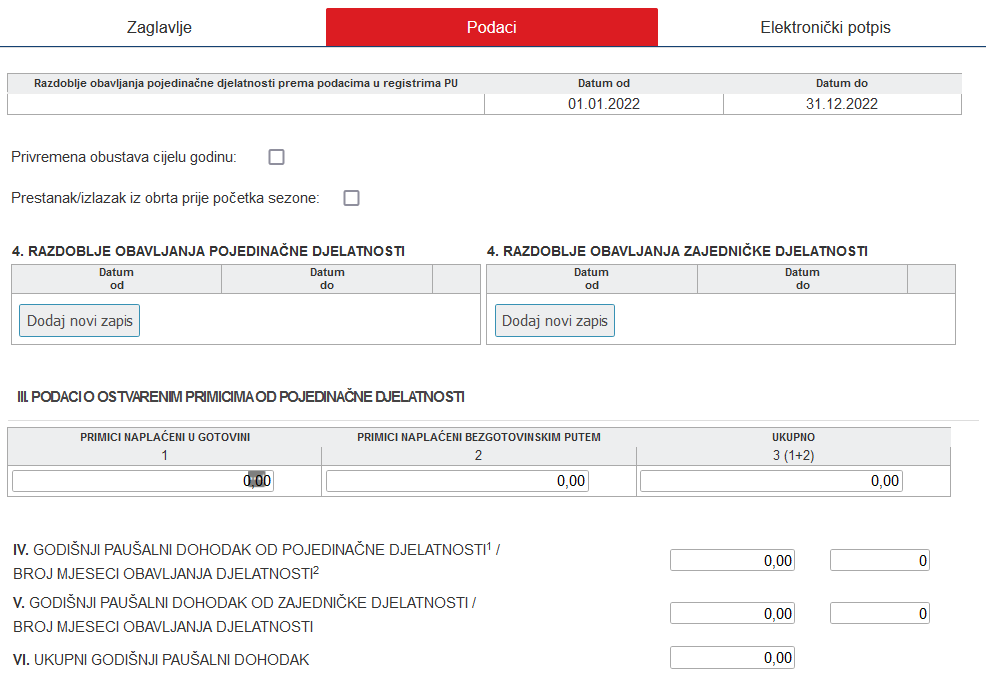Select the Datum do field showing 31.12.2022
Viewport: 986px width, 695px height.
click(x=842, y=103)
